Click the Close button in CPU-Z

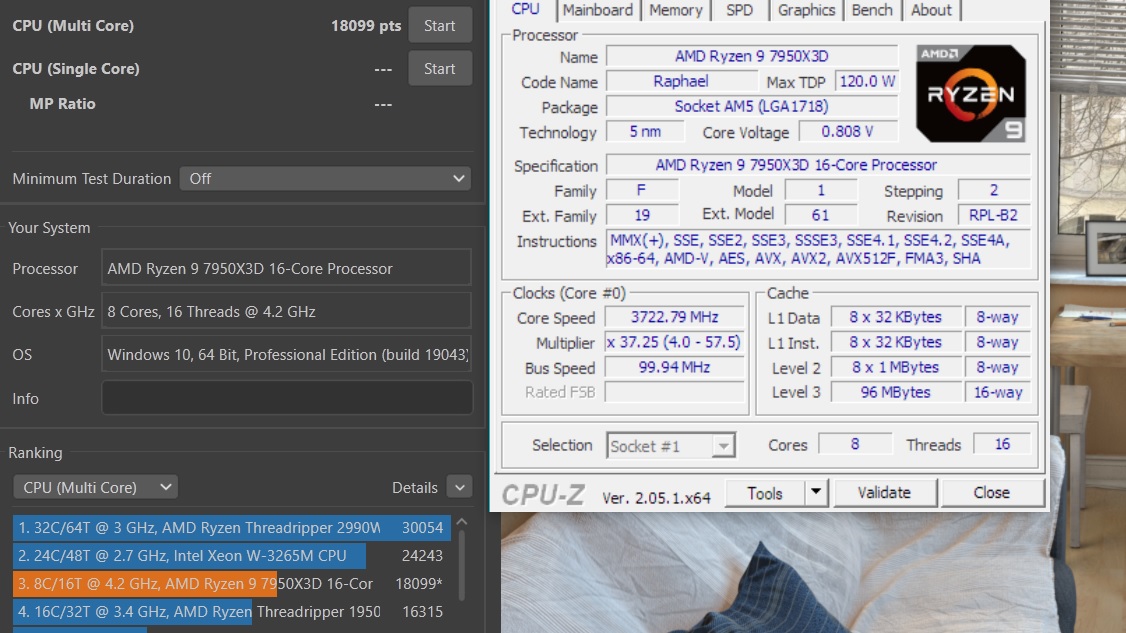[992, 493]
